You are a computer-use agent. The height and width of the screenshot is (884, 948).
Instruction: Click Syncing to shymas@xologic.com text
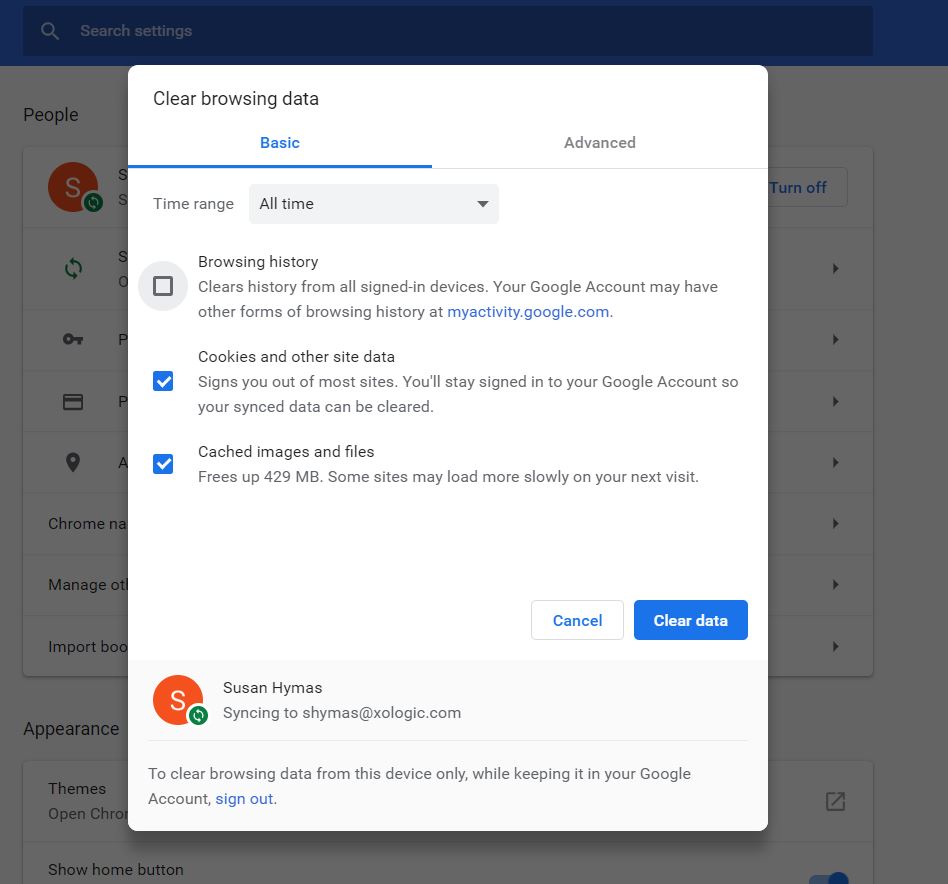[x=342, y=713]
